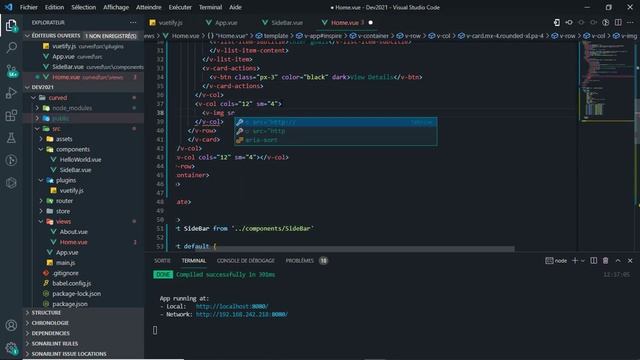The height and width of the screenshot is (360, 640).
Task: Expand the SONARLINT RULES section
Action: click(x=83, y=344)
